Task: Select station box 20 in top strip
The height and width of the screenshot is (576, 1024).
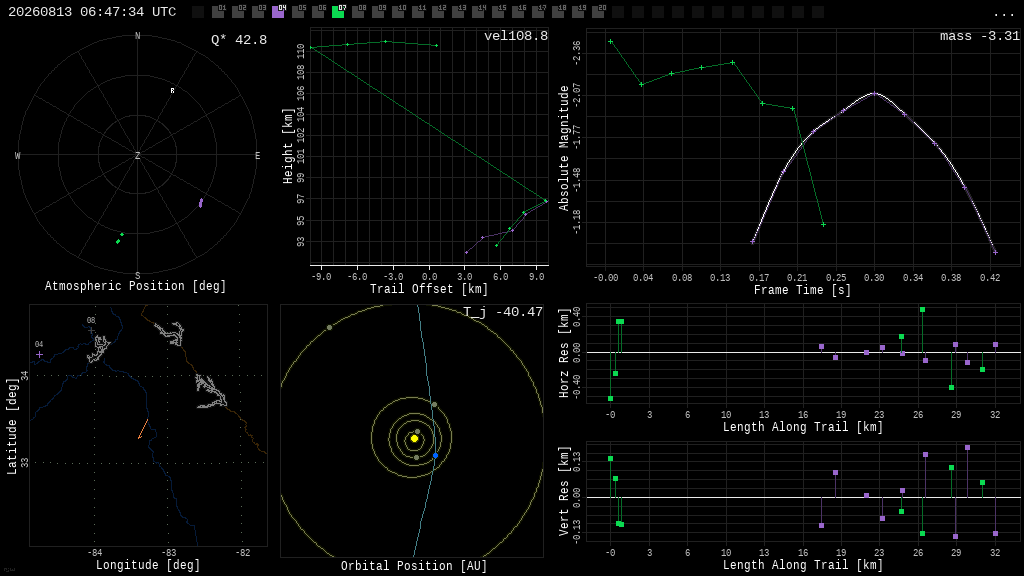Action: point(598,12)
